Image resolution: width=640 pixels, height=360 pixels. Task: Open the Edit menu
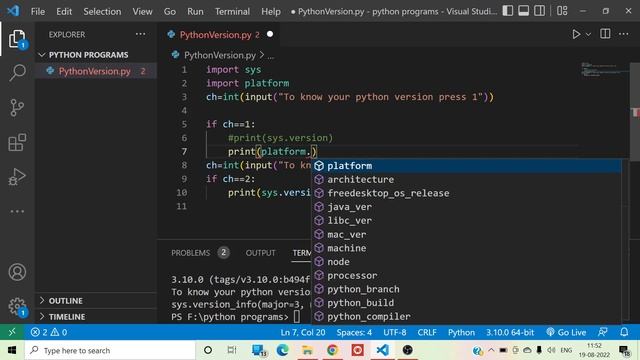(x=64, y=11)
